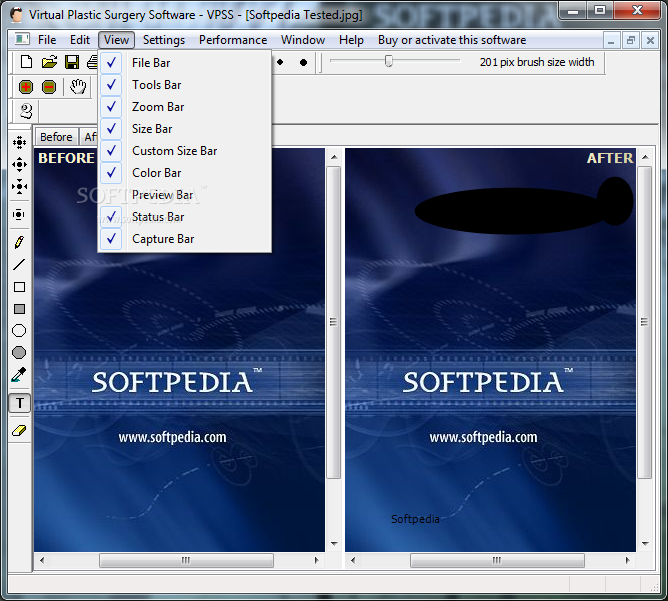Image resolution: width=668 pixels, height=601 pixels.
Task: Select the bracketed dot warp tool
Action: (x=19, y=214)
